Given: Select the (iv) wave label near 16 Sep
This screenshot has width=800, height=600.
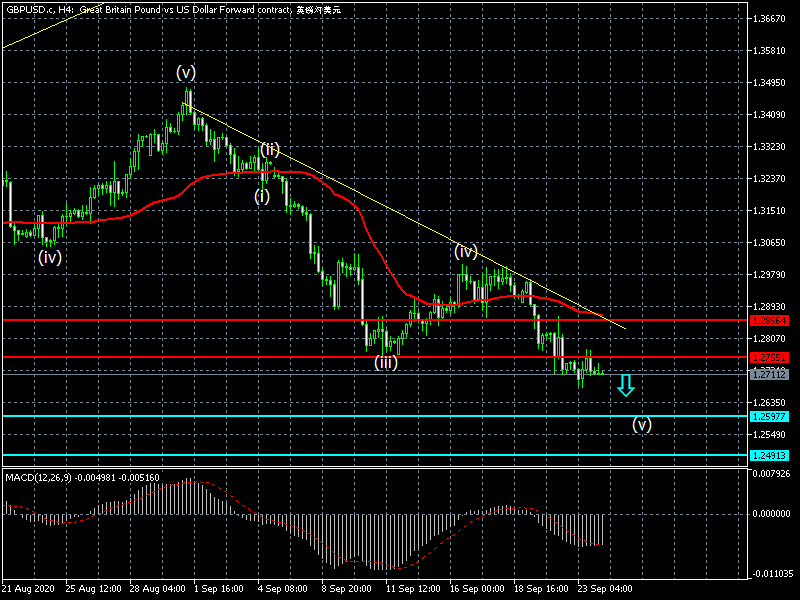Looking at the screenshot, I should point(466,251).
